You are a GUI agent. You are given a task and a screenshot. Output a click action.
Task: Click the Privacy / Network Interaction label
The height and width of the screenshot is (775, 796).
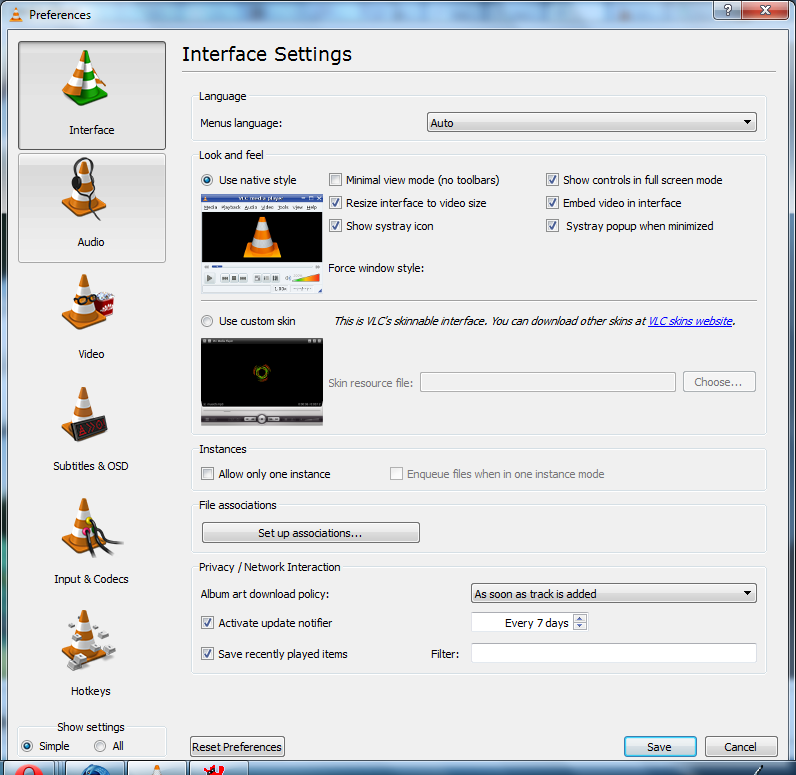point(270,567)
